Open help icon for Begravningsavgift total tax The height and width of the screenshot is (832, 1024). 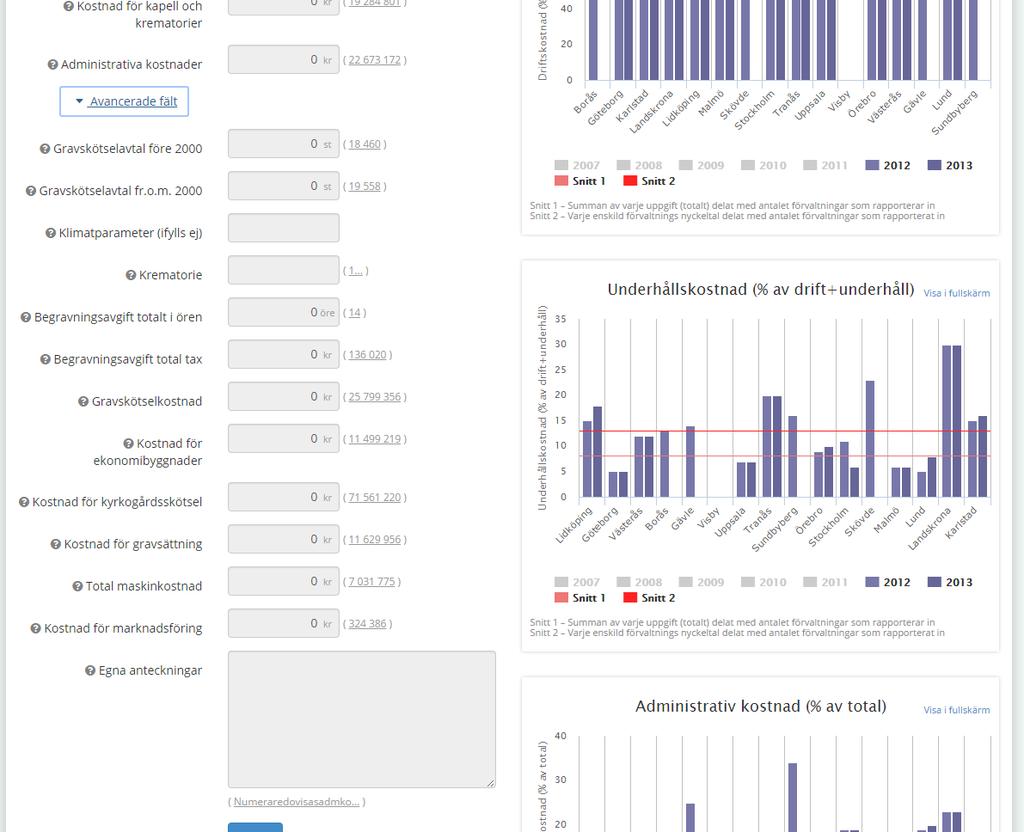[45, 360]
